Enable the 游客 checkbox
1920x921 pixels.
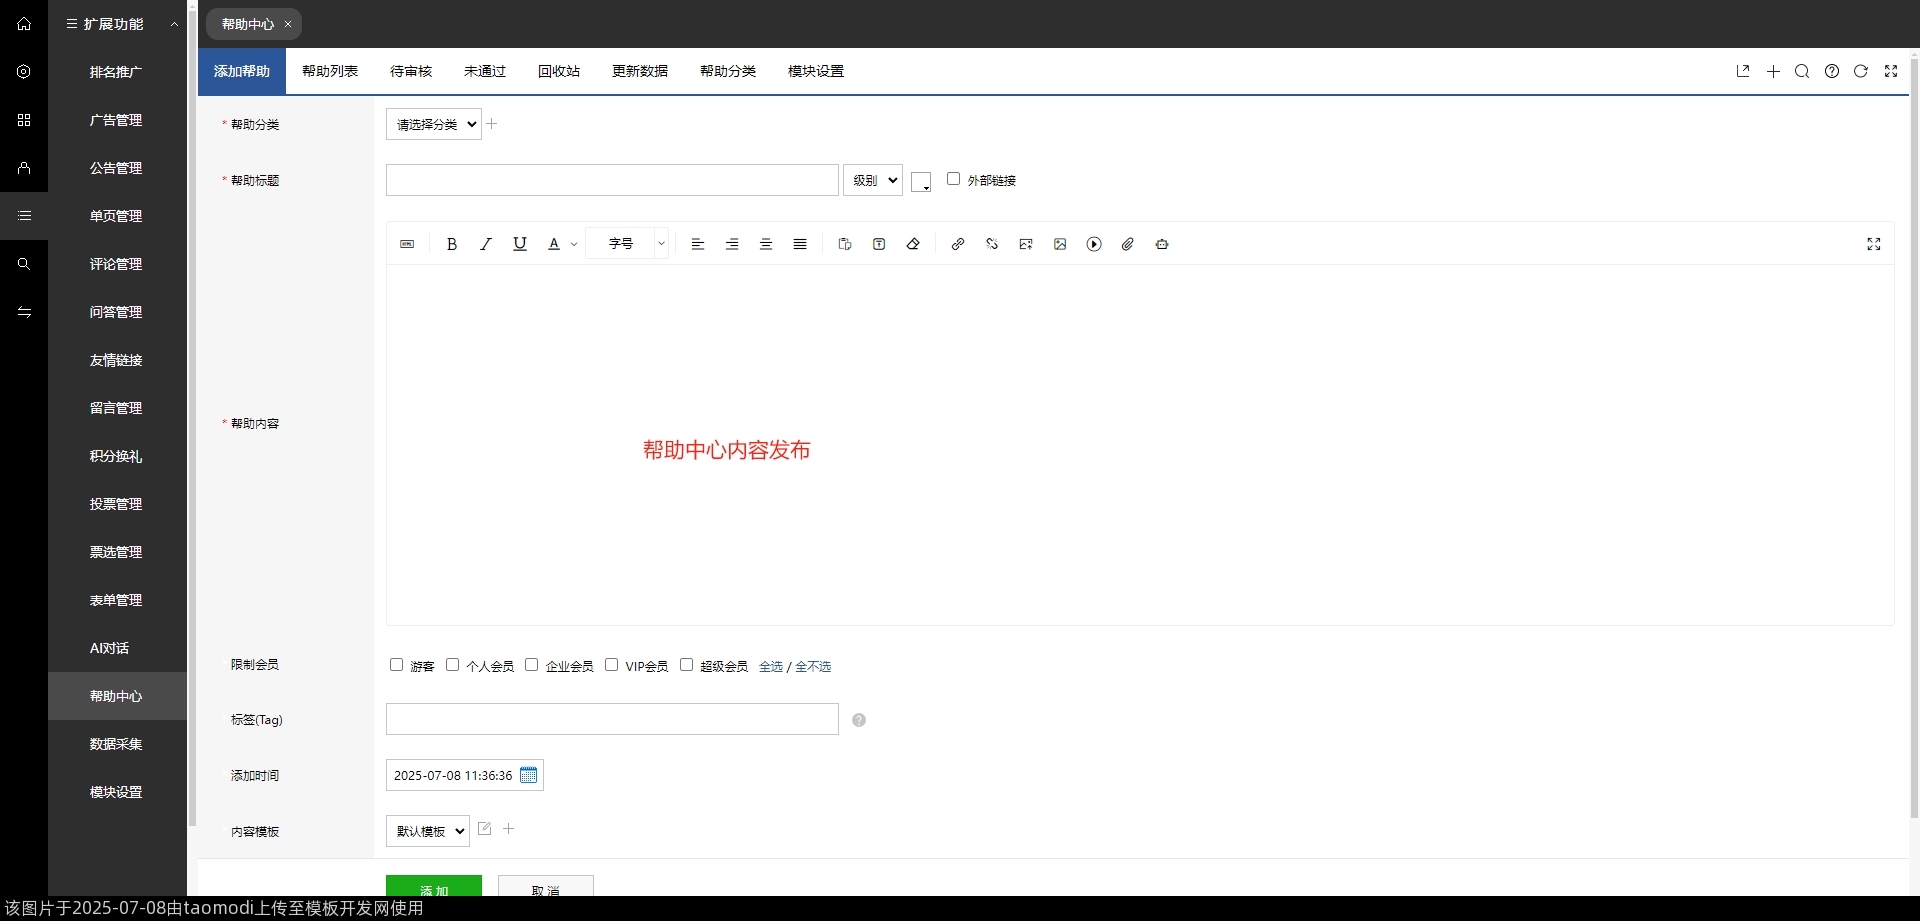(395, 664)
